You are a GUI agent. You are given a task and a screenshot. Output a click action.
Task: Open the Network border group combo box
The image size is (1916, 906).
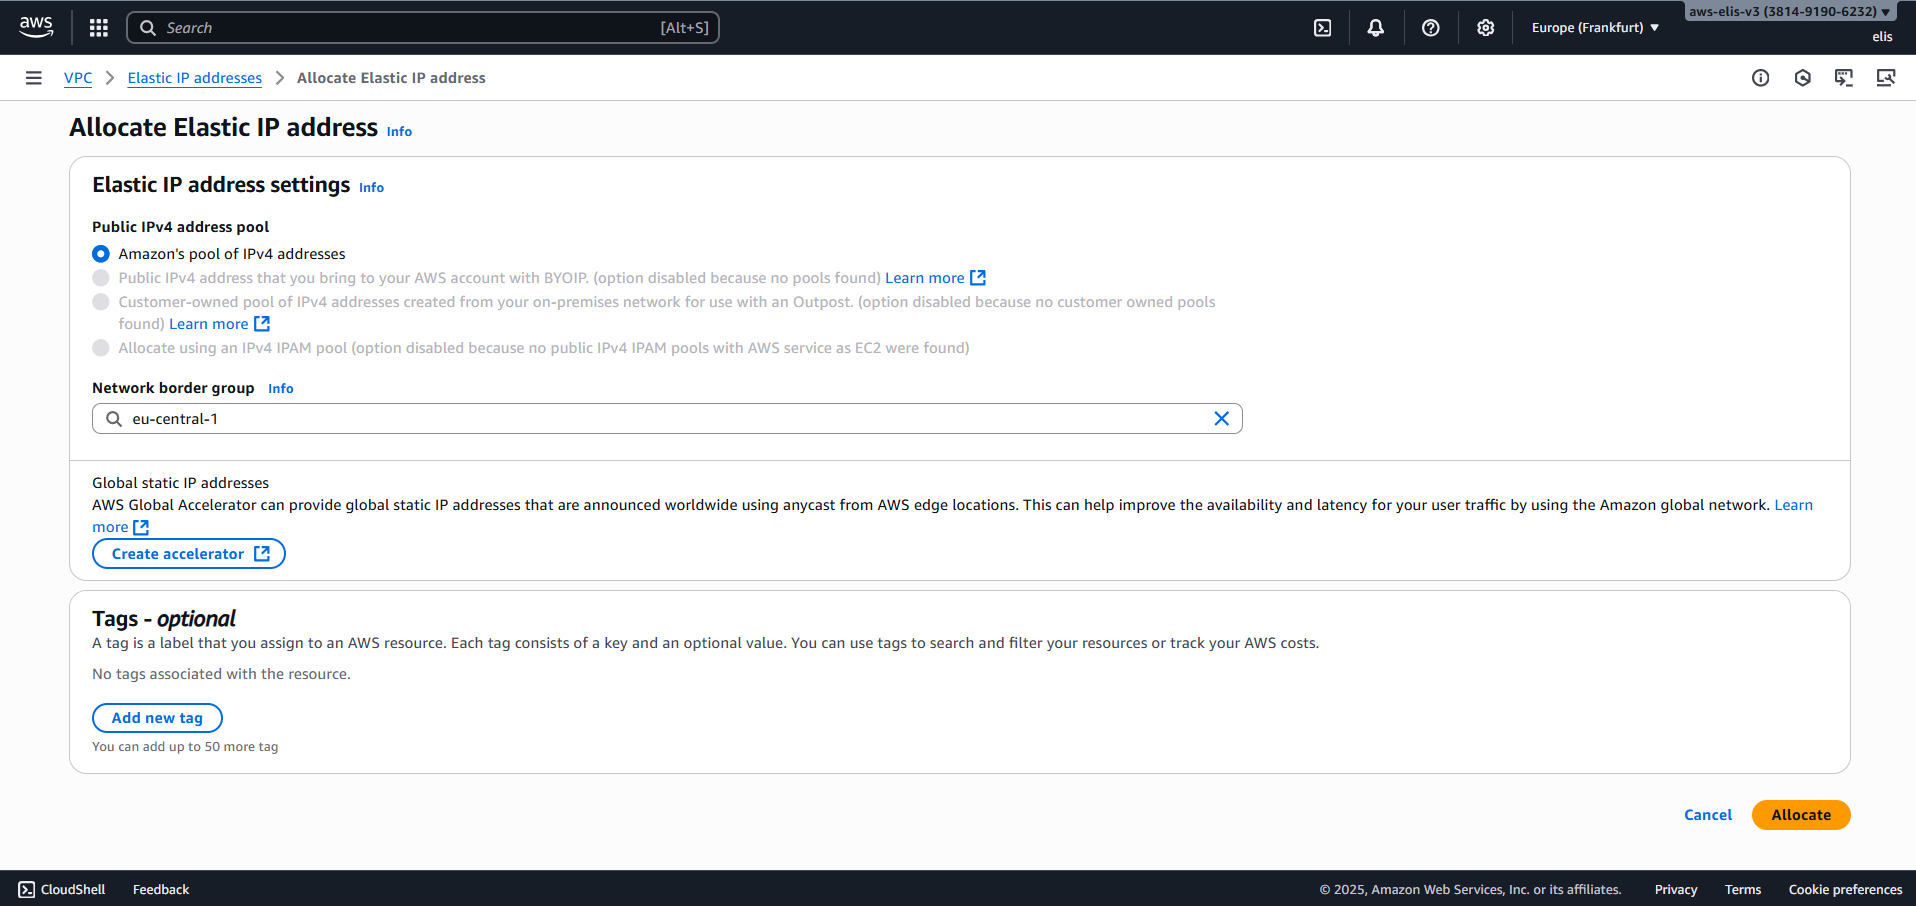coord(660,419)
